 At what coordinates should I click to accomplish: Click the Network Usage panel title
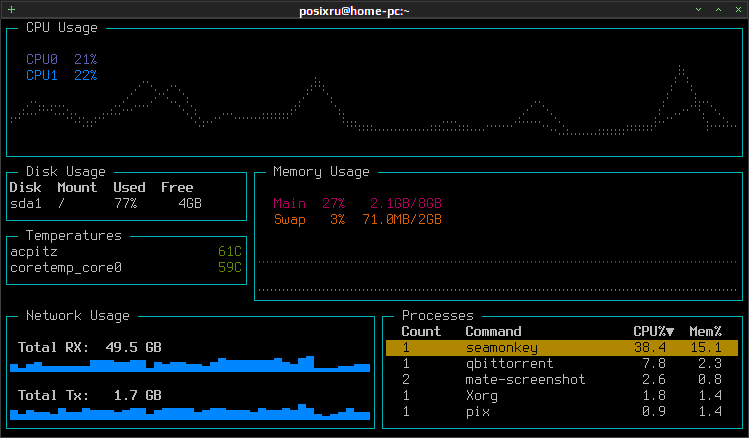point(77,316)
